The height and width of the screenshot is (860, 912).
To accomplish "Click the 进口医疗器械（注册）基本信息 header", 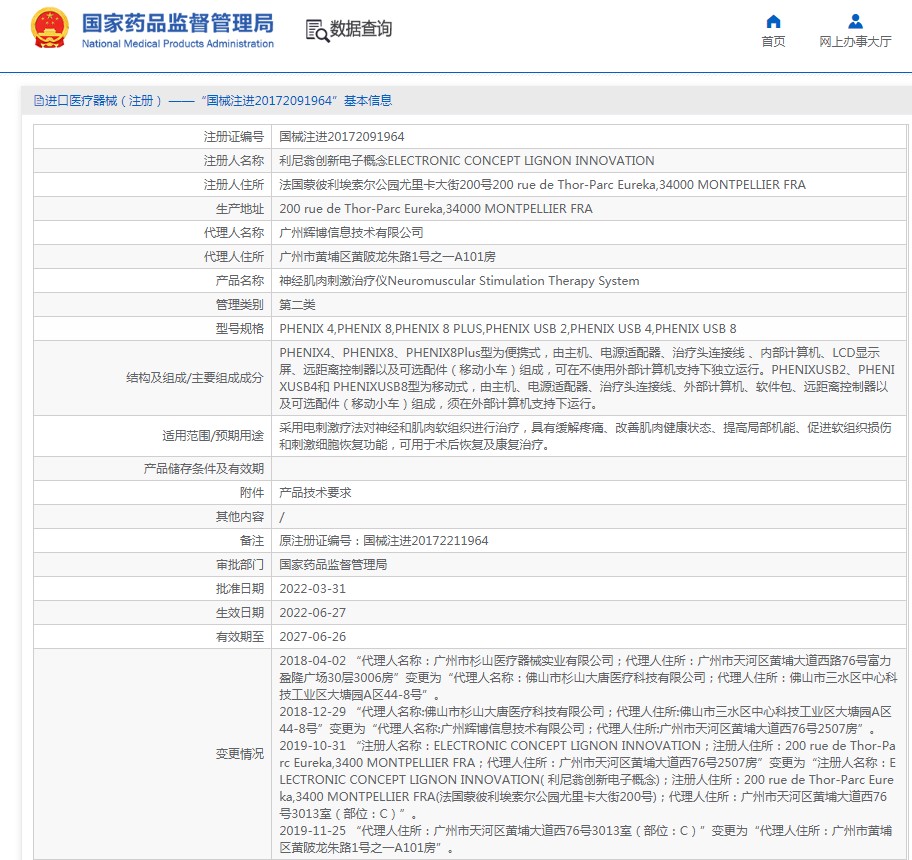I will click(x=213, y=101).
